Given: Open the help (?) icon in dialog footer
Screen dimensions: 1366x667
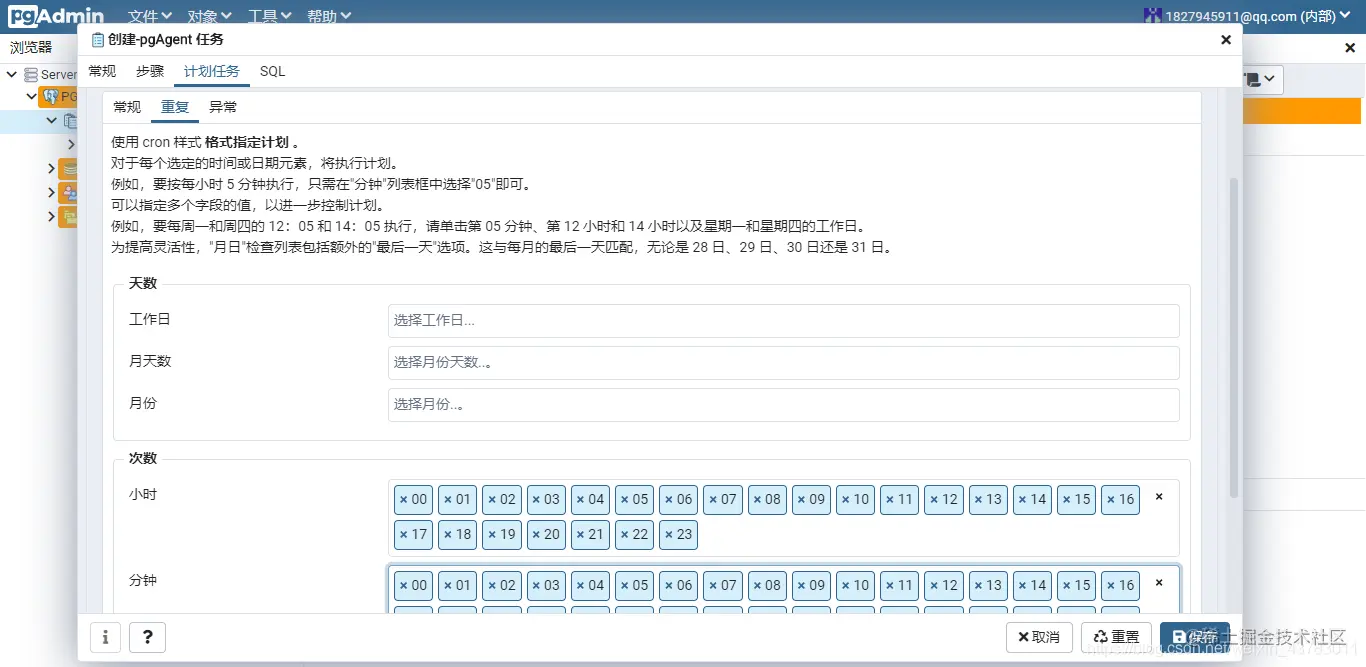Looking at the screenshot, I should tap(147, 637).
